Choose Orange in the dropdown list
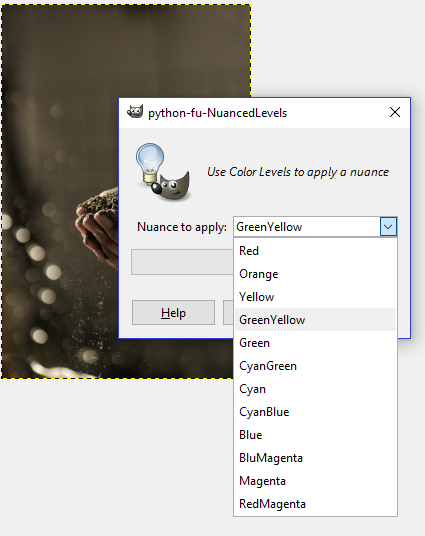 [315, 274]
